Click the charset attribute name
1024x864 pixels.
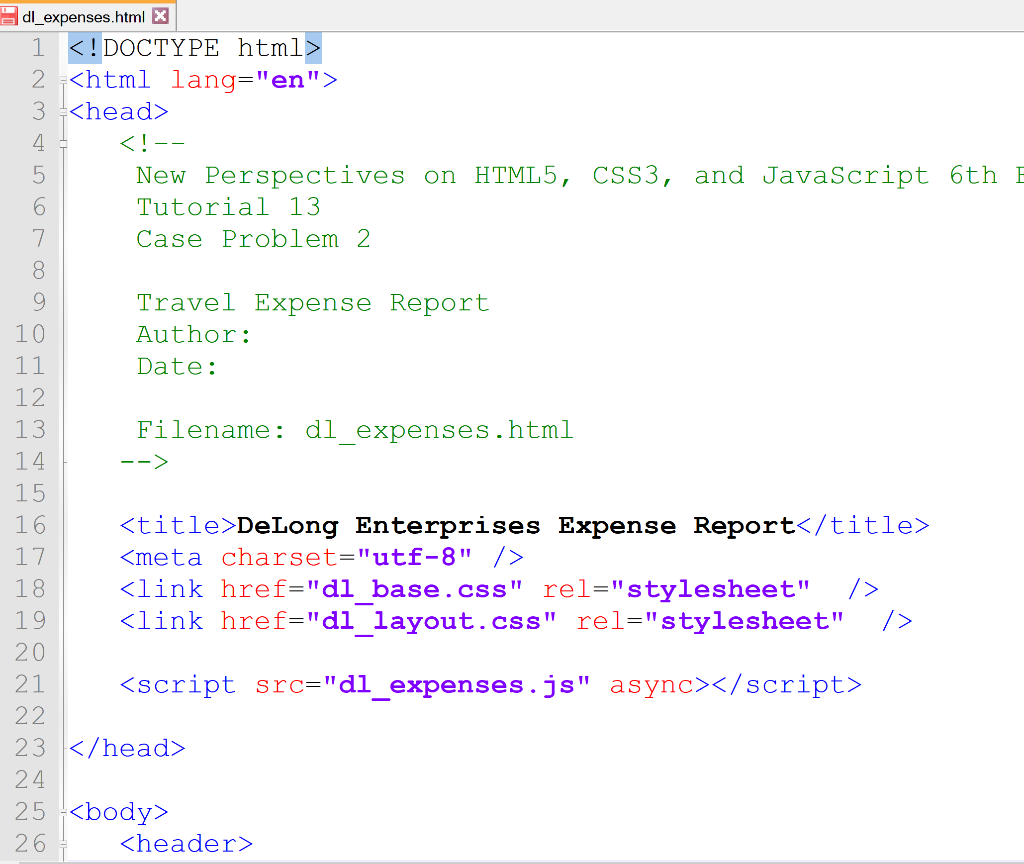point(279,558)
